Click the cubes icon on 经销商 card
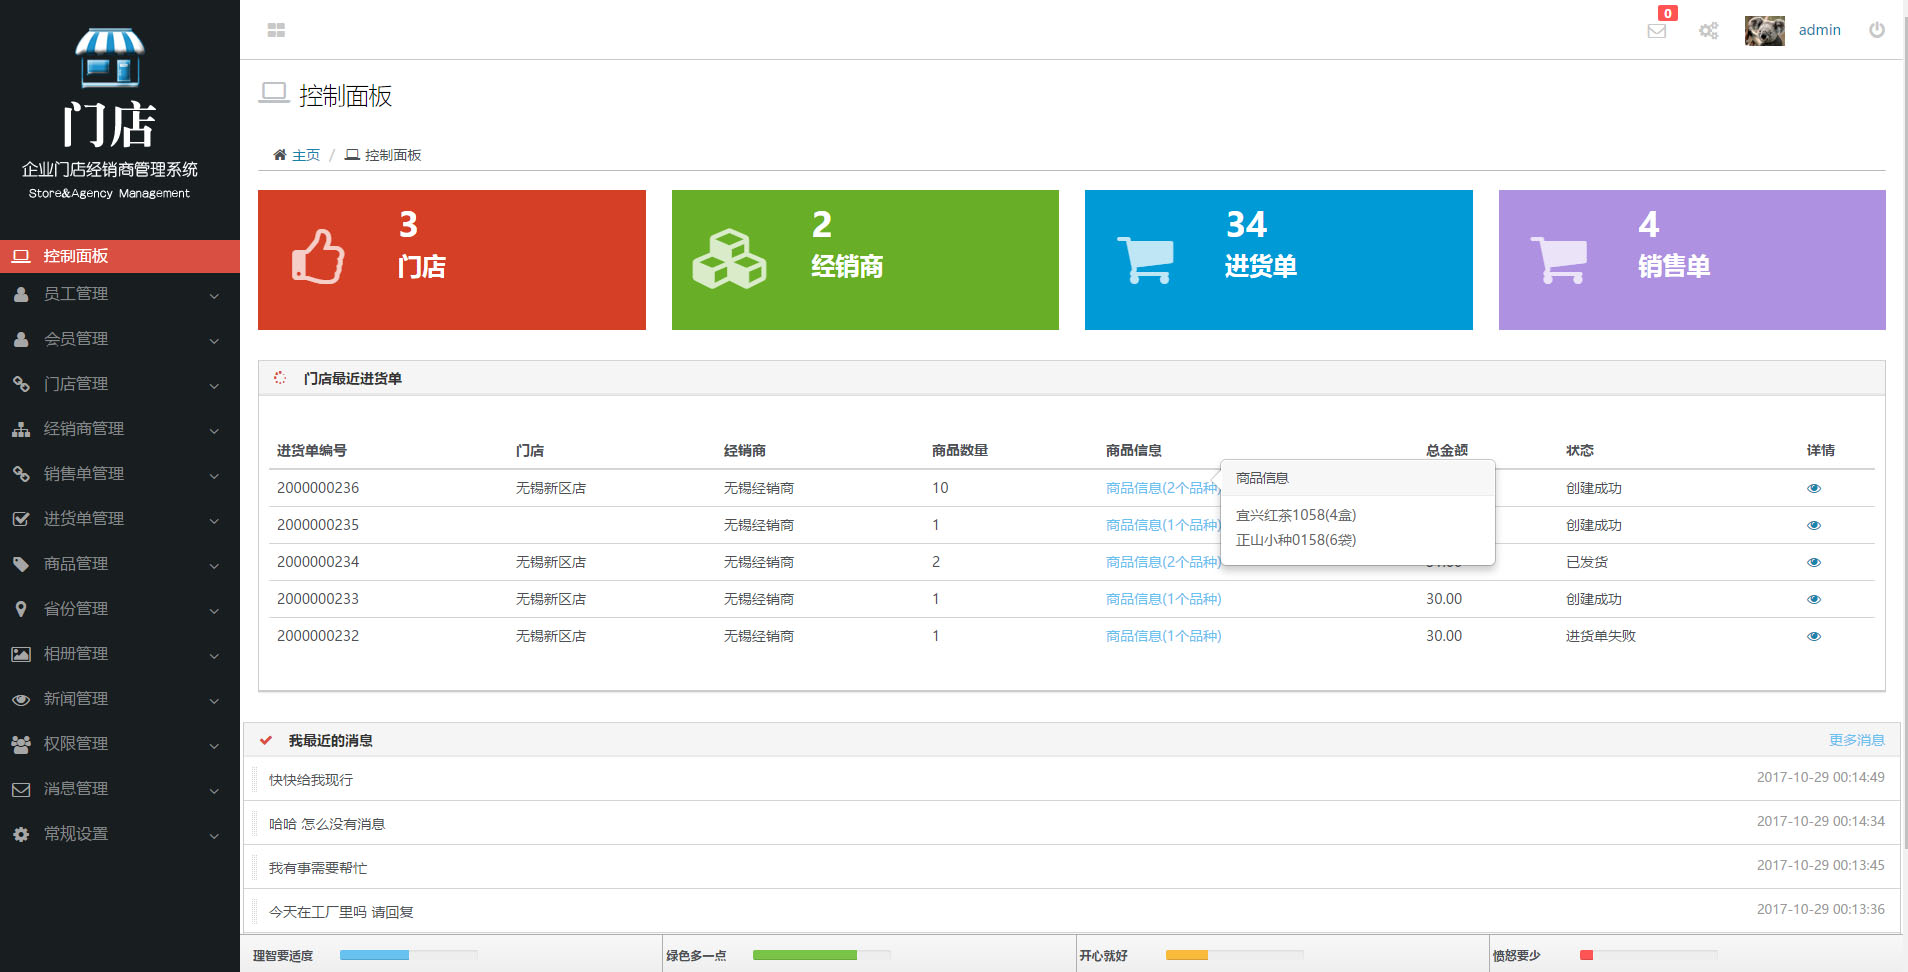 coord(729,259)
